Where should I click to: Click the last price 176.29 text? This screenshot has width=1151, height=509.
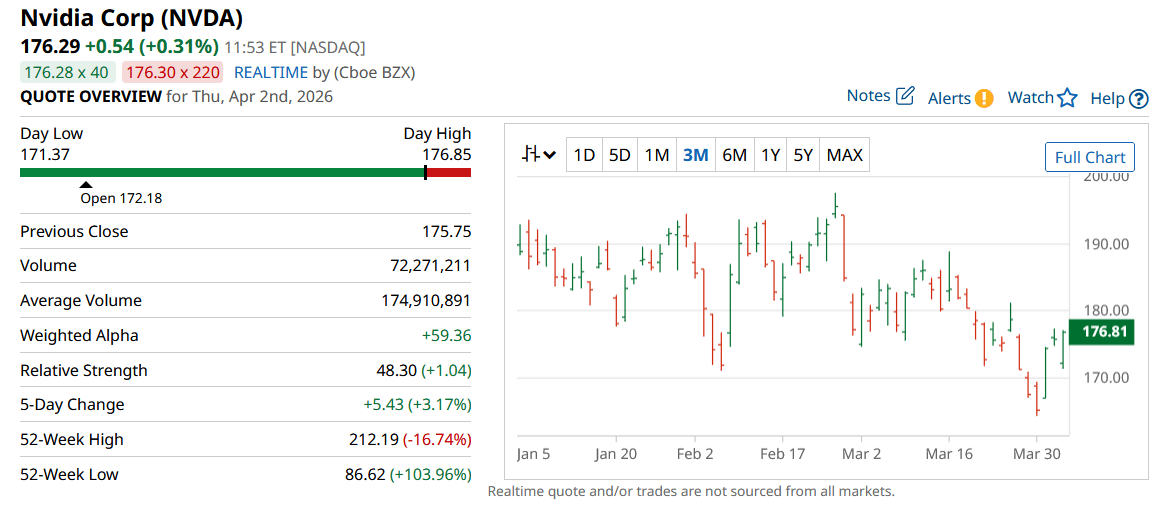[50, 46]
